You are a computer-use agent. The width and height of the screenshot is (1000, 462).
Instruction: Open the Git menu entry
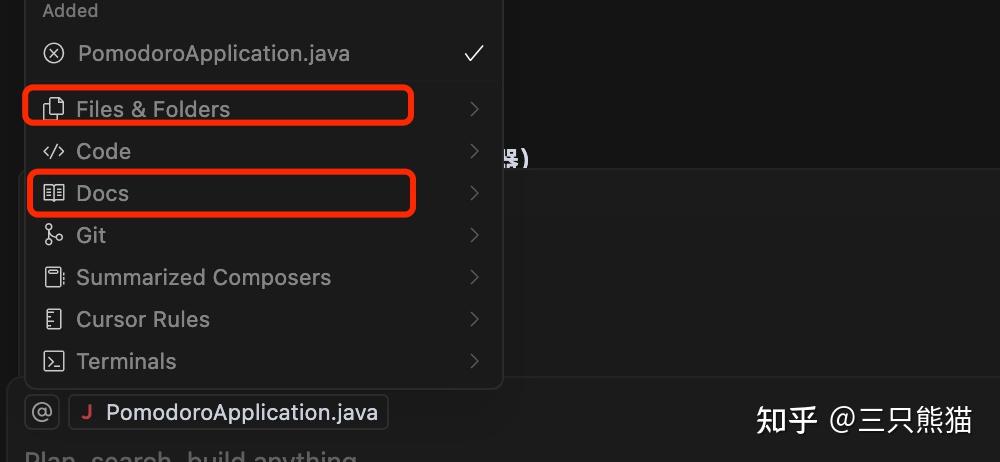[92, 235]
